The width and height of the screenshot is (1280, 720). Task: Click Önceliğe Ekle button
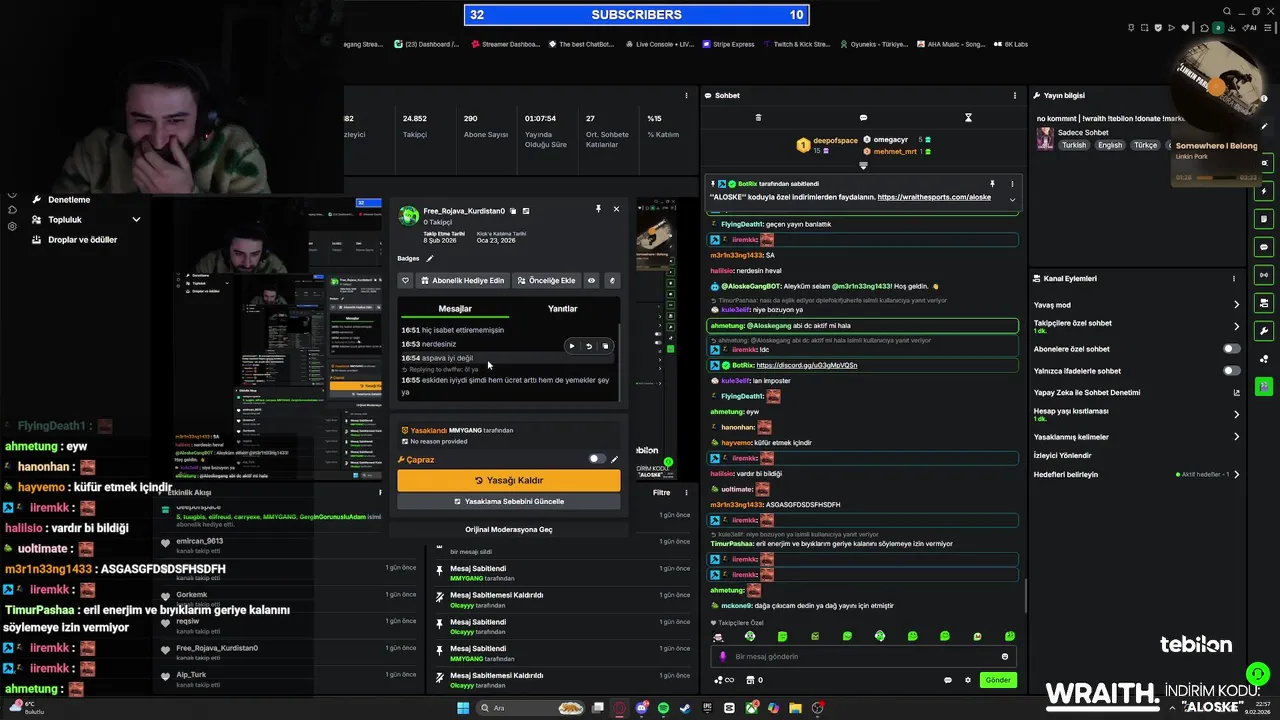pos(546,281)
